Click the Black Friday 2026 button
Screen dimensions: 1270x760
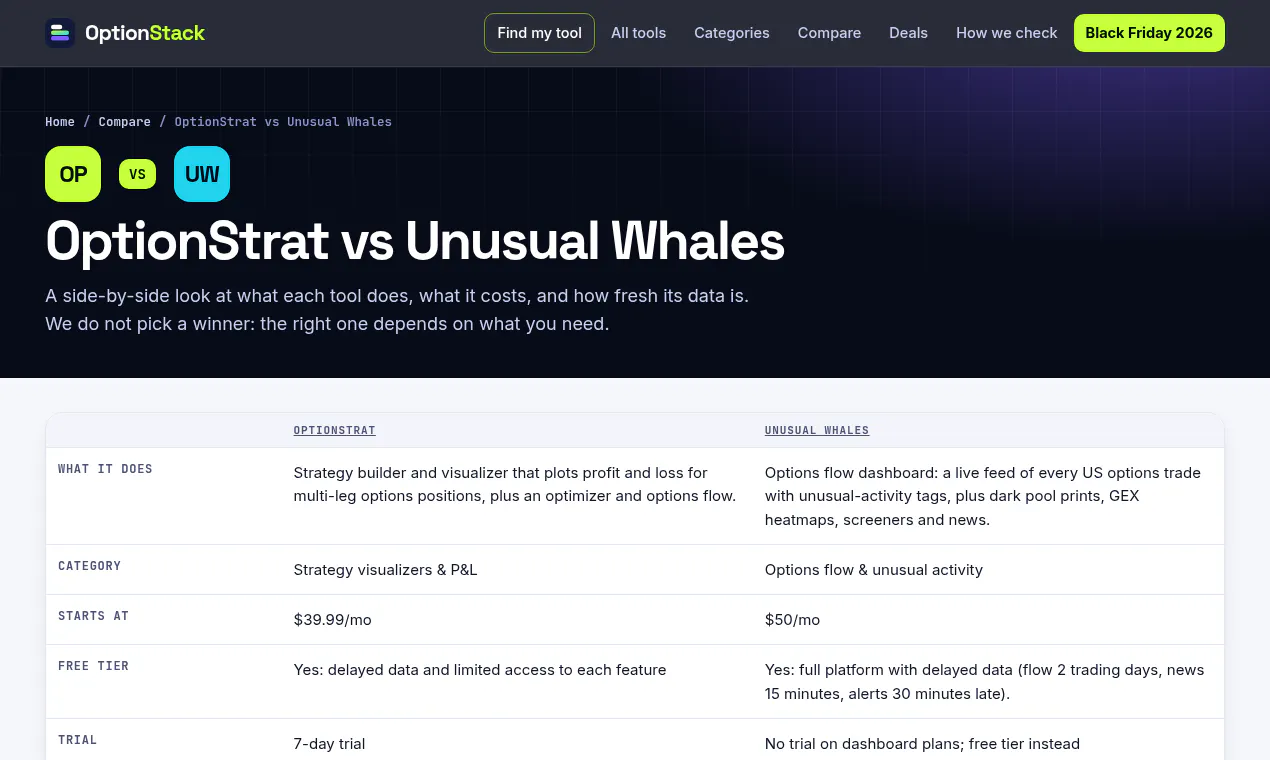(x=1149, y=33)
